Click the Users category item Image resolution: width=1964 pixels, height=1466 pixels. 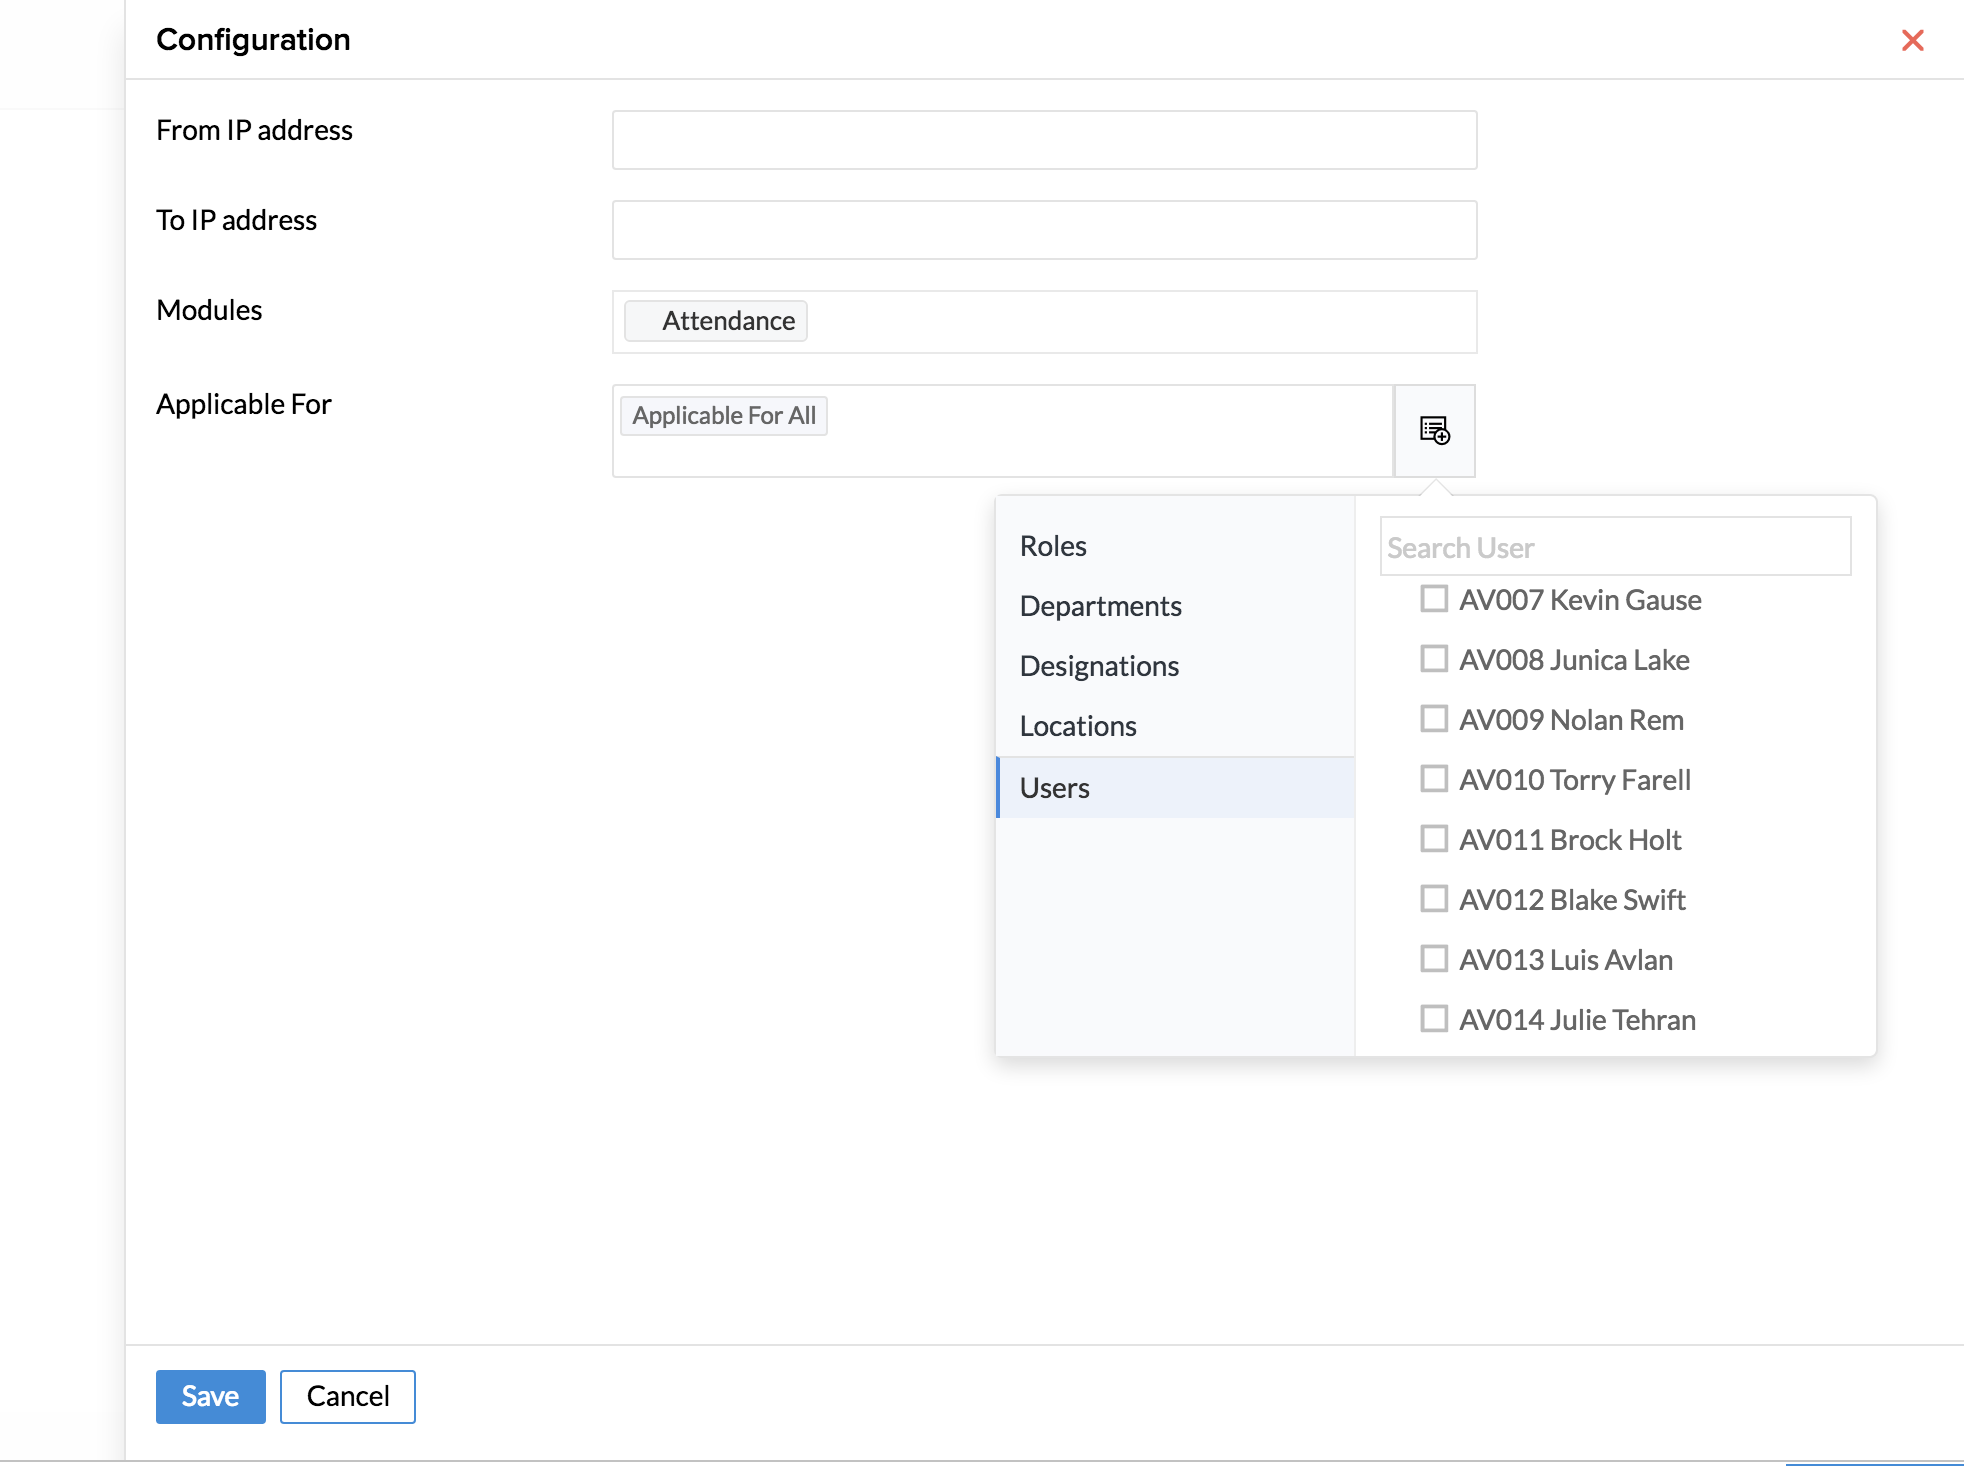pyautogui.click(x=1055, y=788)
